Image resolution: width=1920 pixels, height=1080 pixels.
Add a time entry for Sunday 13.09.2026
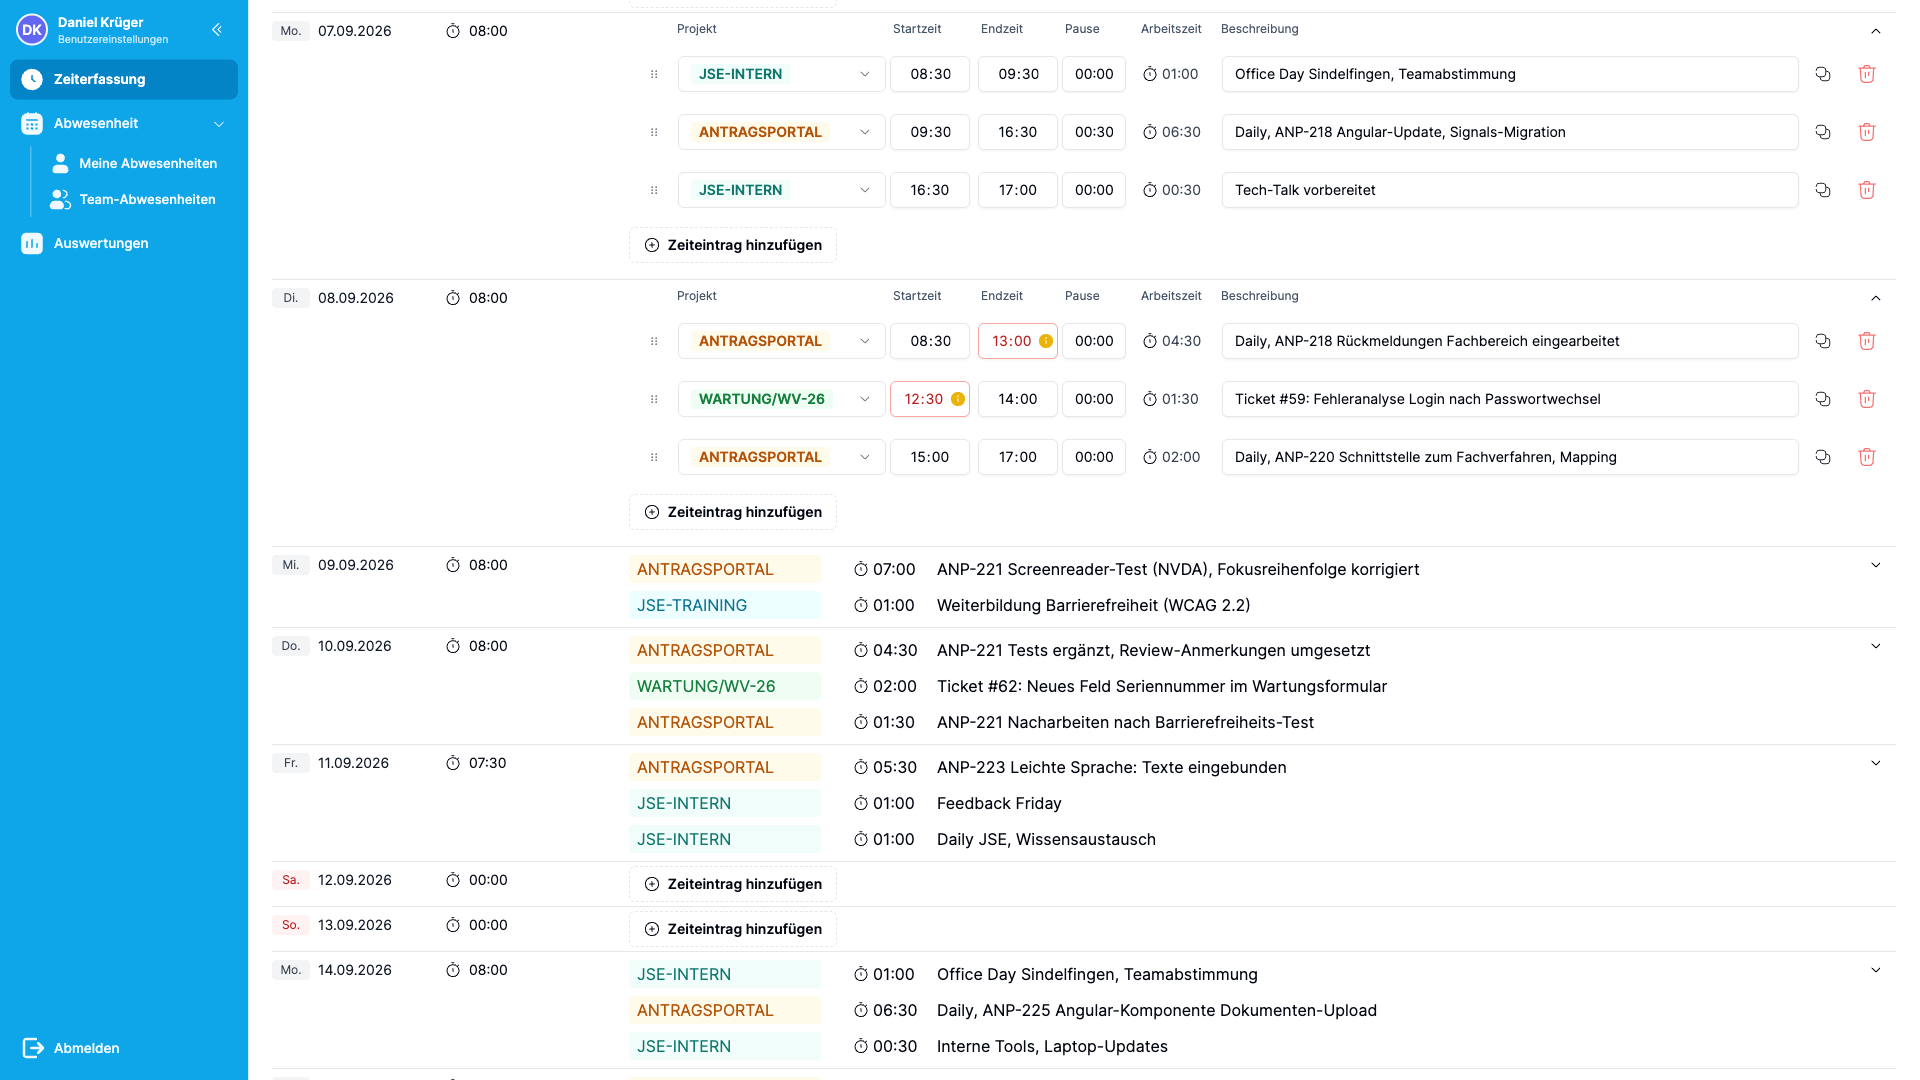[x=733, y=929]
